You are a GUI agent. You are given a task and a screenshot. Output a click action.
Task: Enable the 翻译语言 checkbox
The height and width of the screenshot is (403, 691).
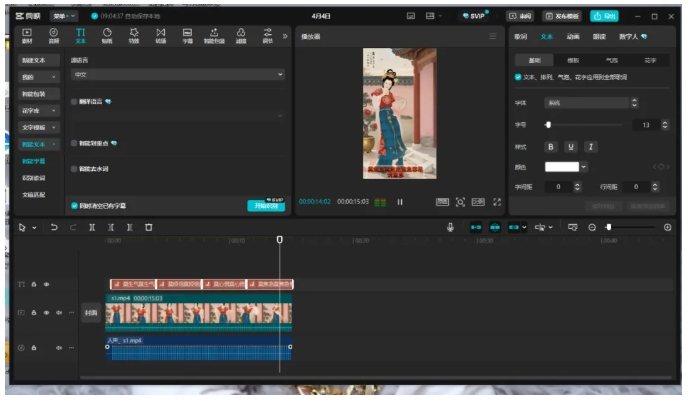click(x=74, y=101)
